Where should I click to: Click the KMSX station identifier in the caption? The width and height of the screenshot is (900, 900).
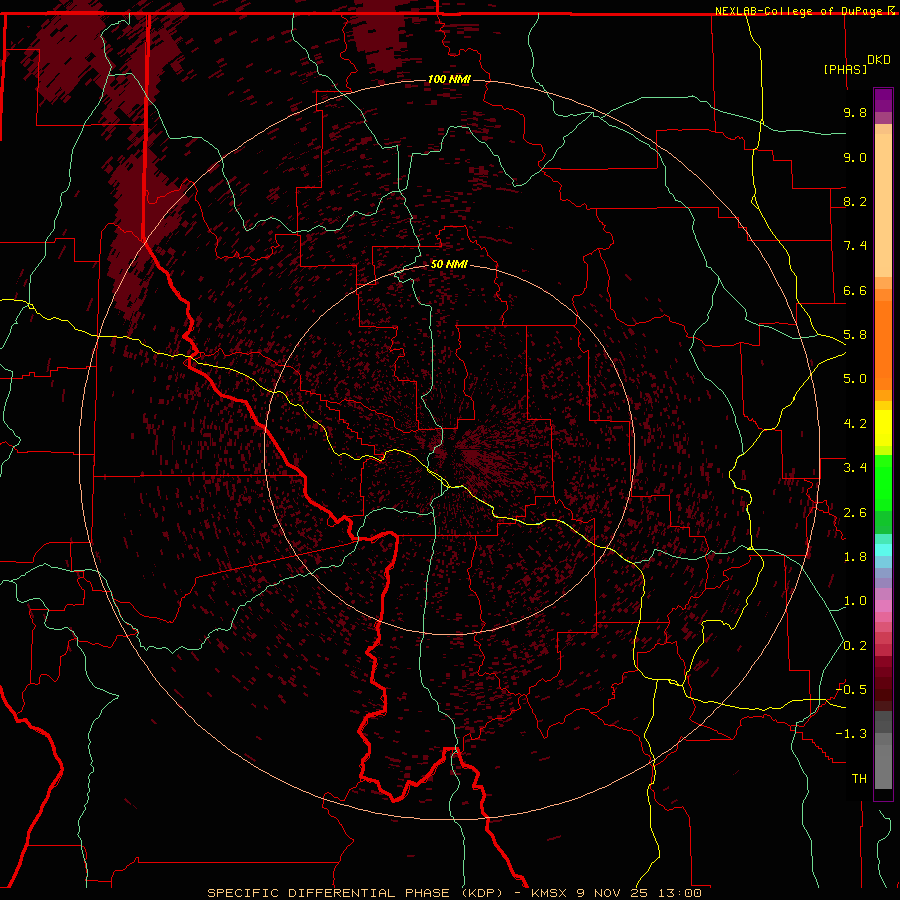549,893
